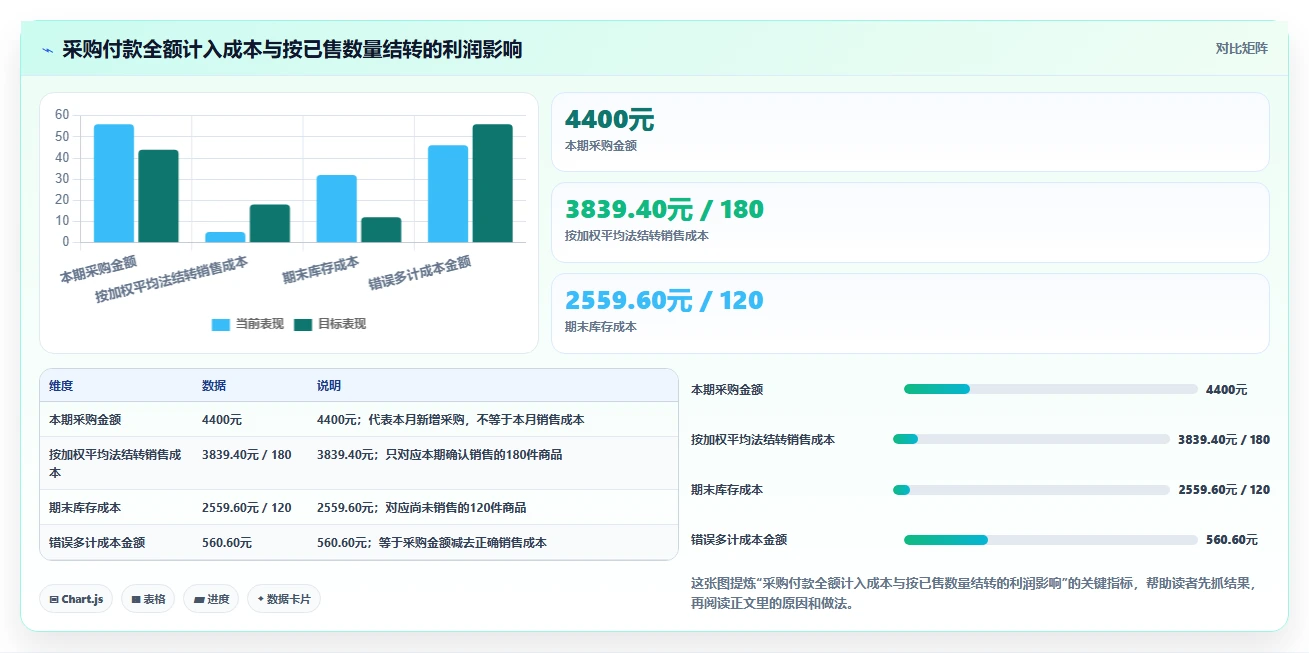
Task: Click the dark green bar for 期末库存成本
Action: coord(381,229)
